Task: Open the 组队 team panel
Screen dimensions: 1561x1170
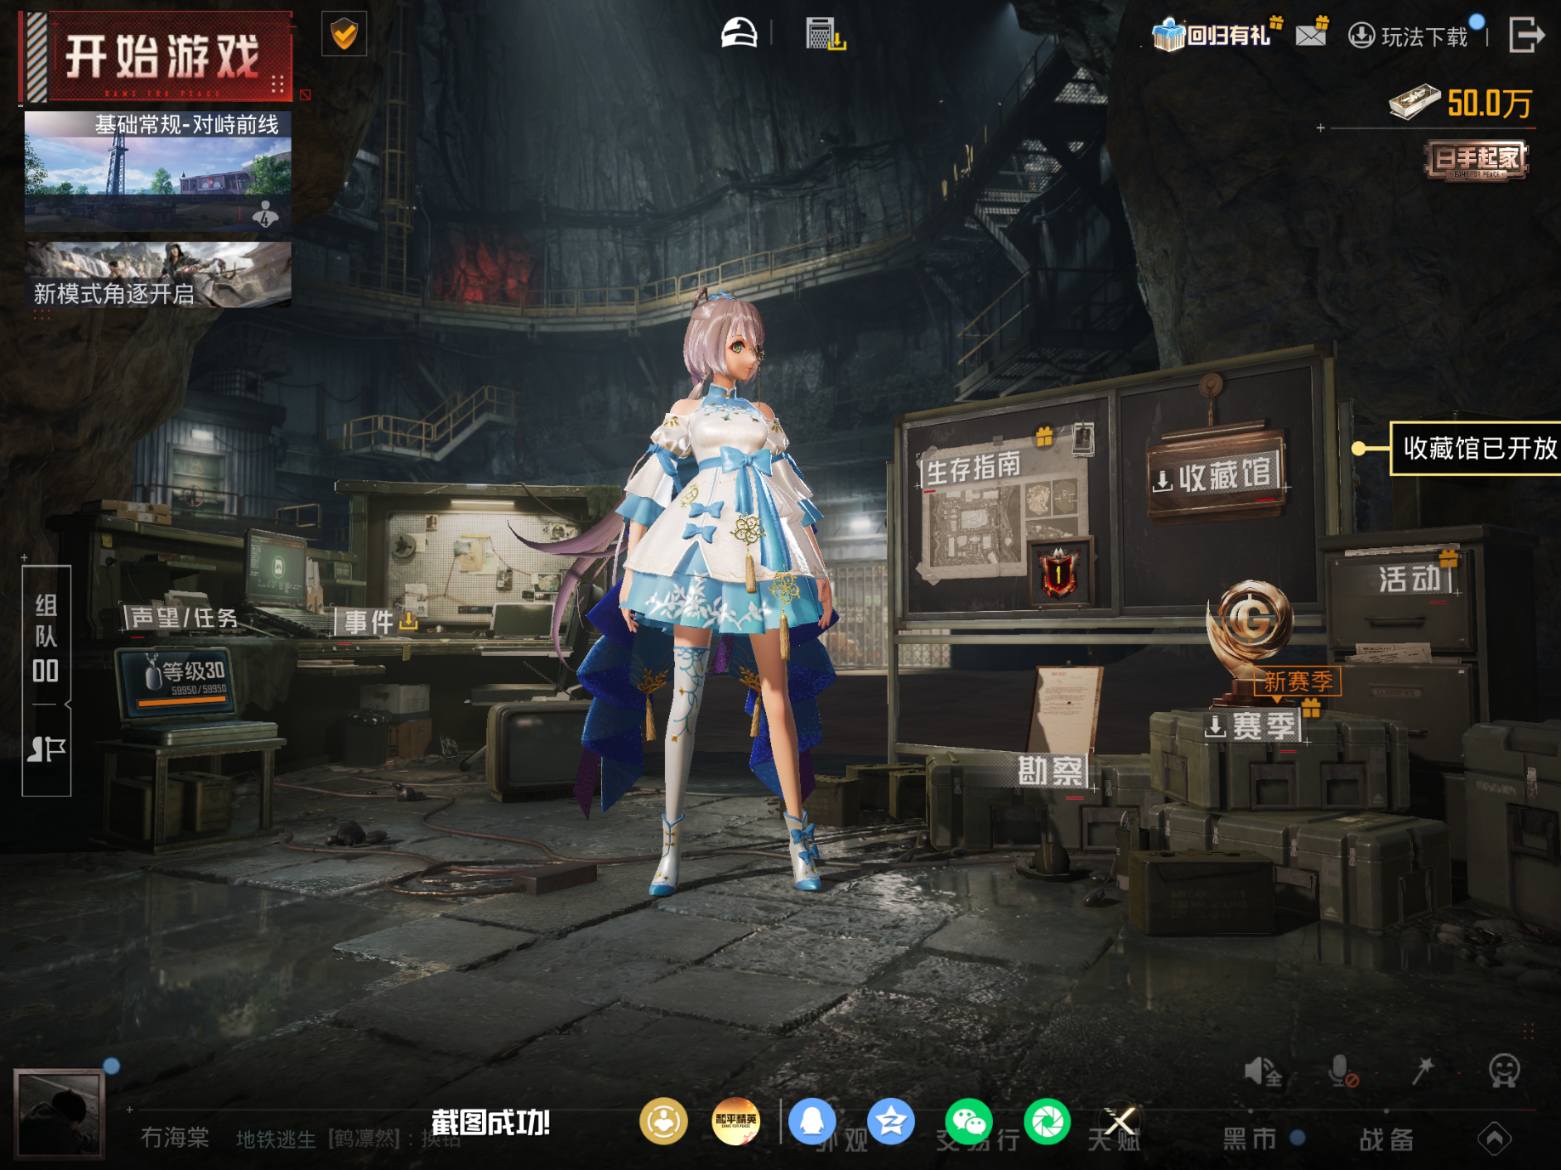Action: coord(46,637)
